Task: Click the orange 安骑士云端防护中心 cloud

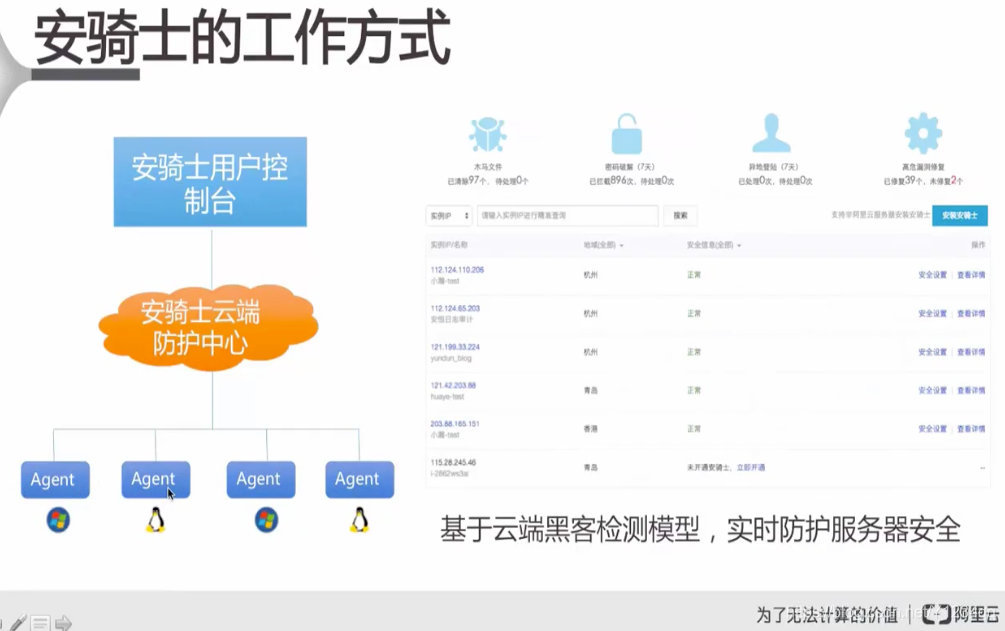Action: (x=208, y=327)
